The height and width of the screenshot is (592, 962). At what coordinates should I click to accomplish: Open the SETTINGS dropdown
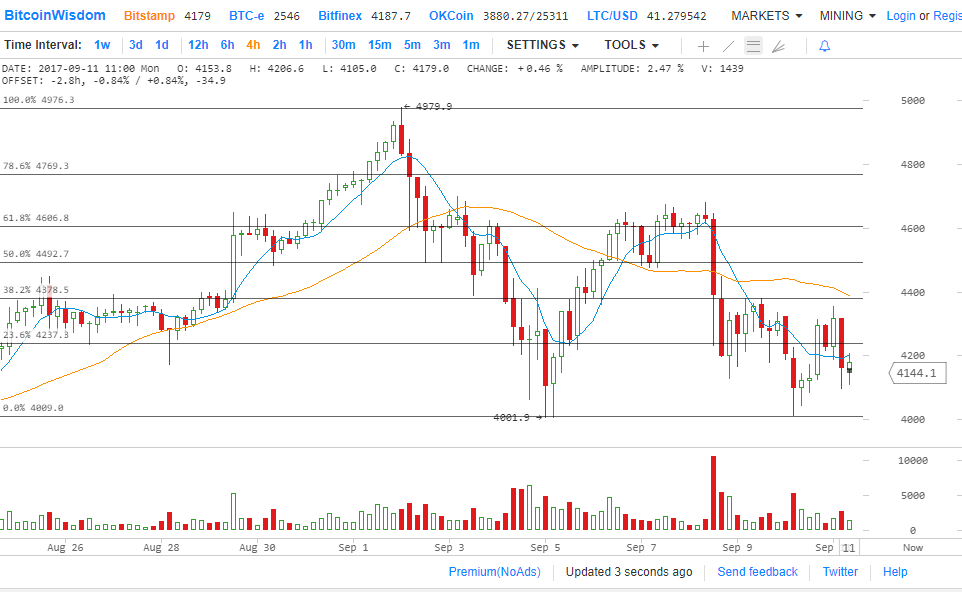(x=542, y=45)
